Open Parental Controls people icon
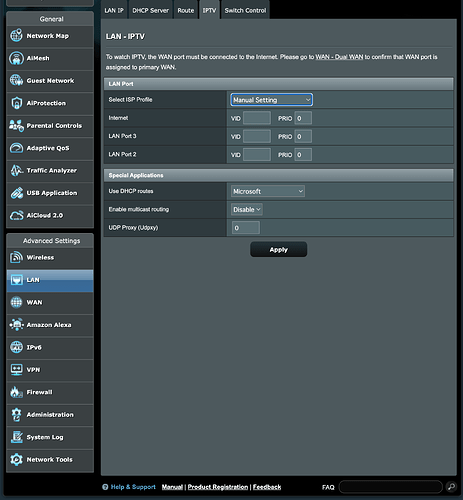This screenshot has width=463, height=500. (16, 126)
